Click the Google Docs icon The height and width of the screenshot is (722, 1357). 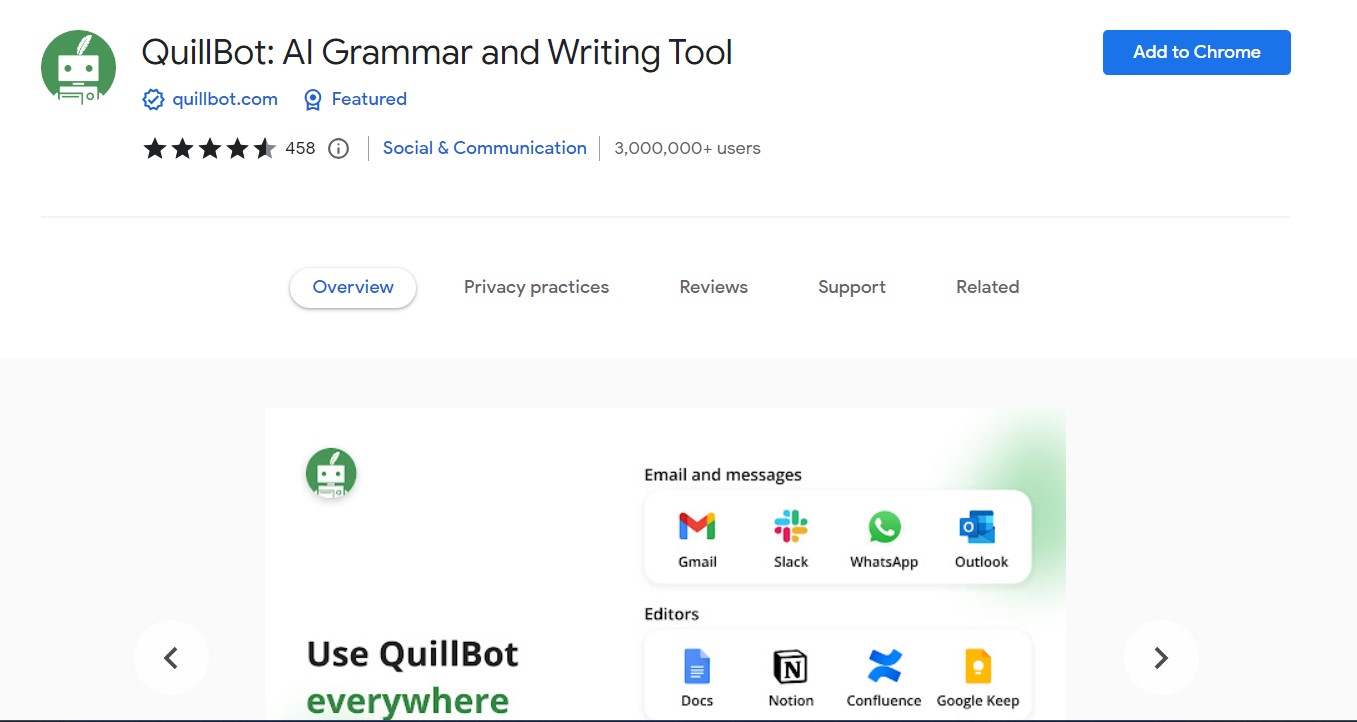coord(696,666)
